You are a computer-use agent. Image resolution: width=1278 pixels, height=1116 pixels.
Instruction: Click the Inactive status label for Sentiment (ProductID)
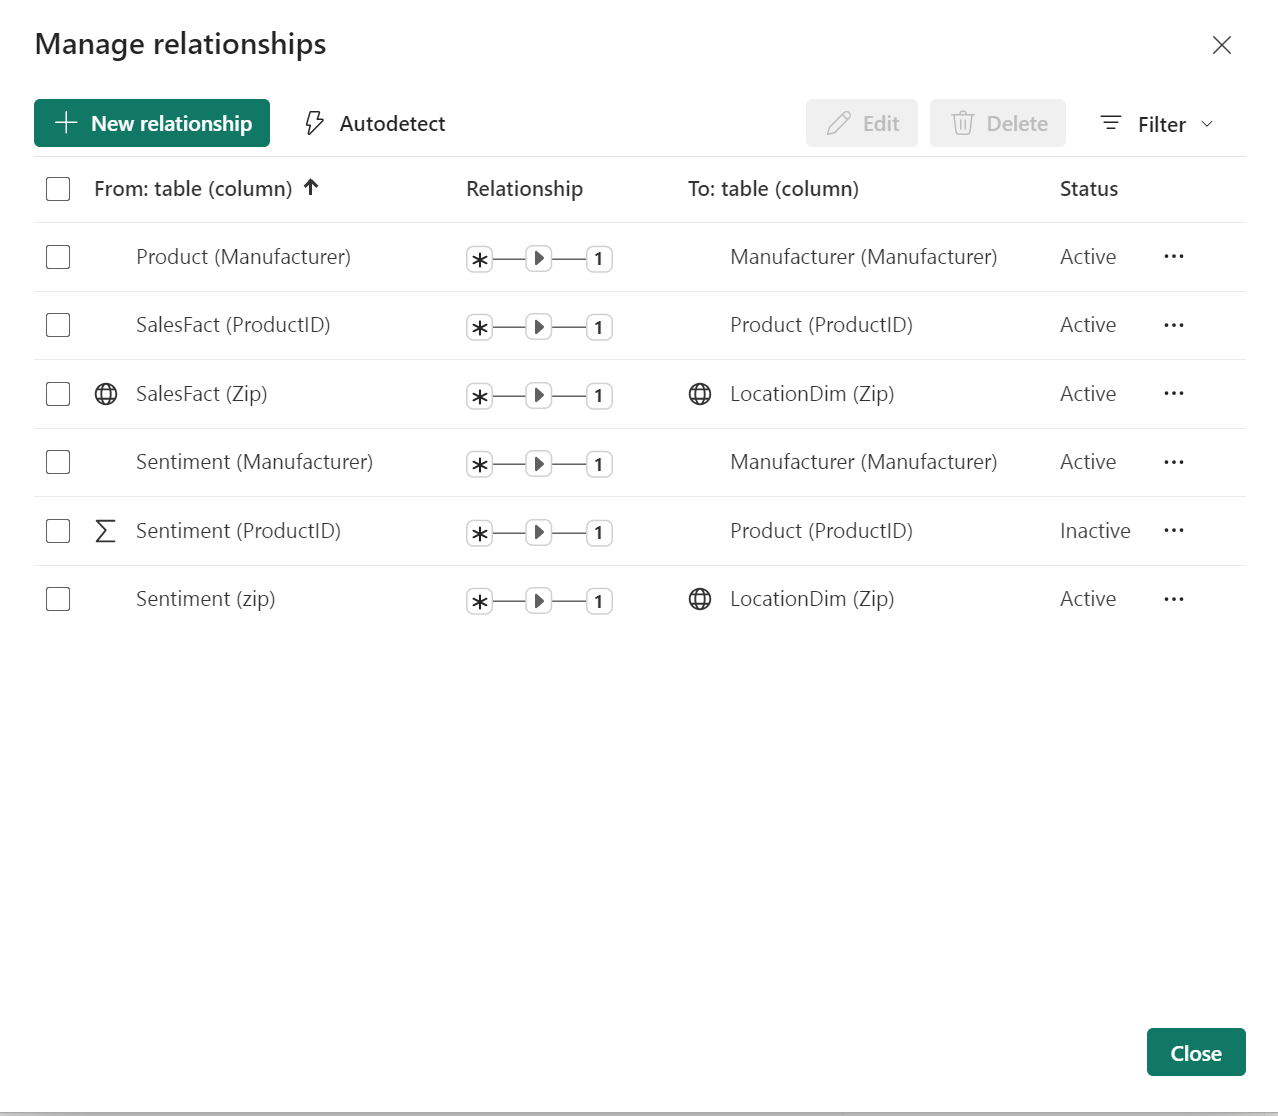point(1095,531)
